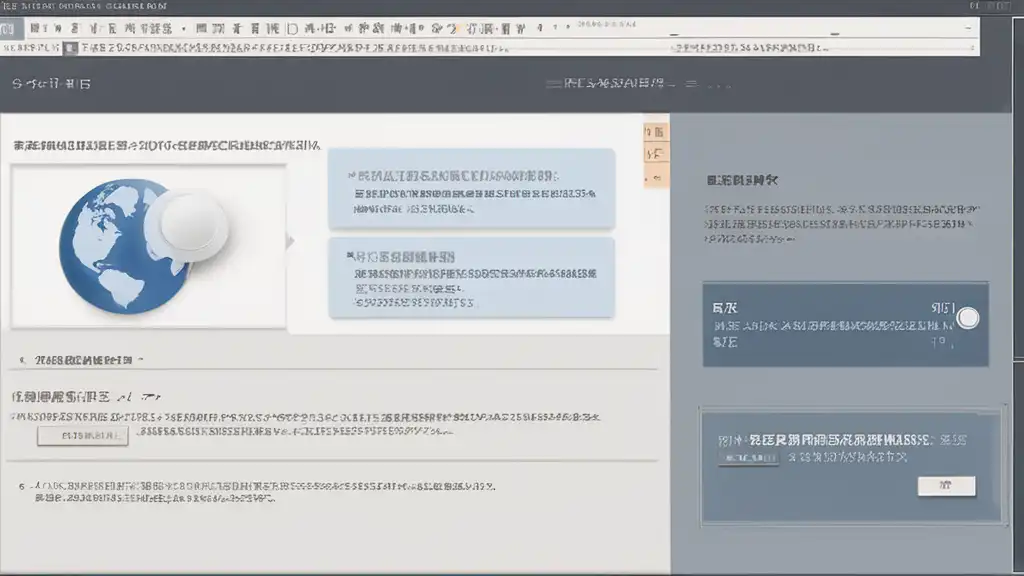Toggle the white round switch in dark blue panel
The height and width of the screenshot is (576, 1024).
coord(967,319)
